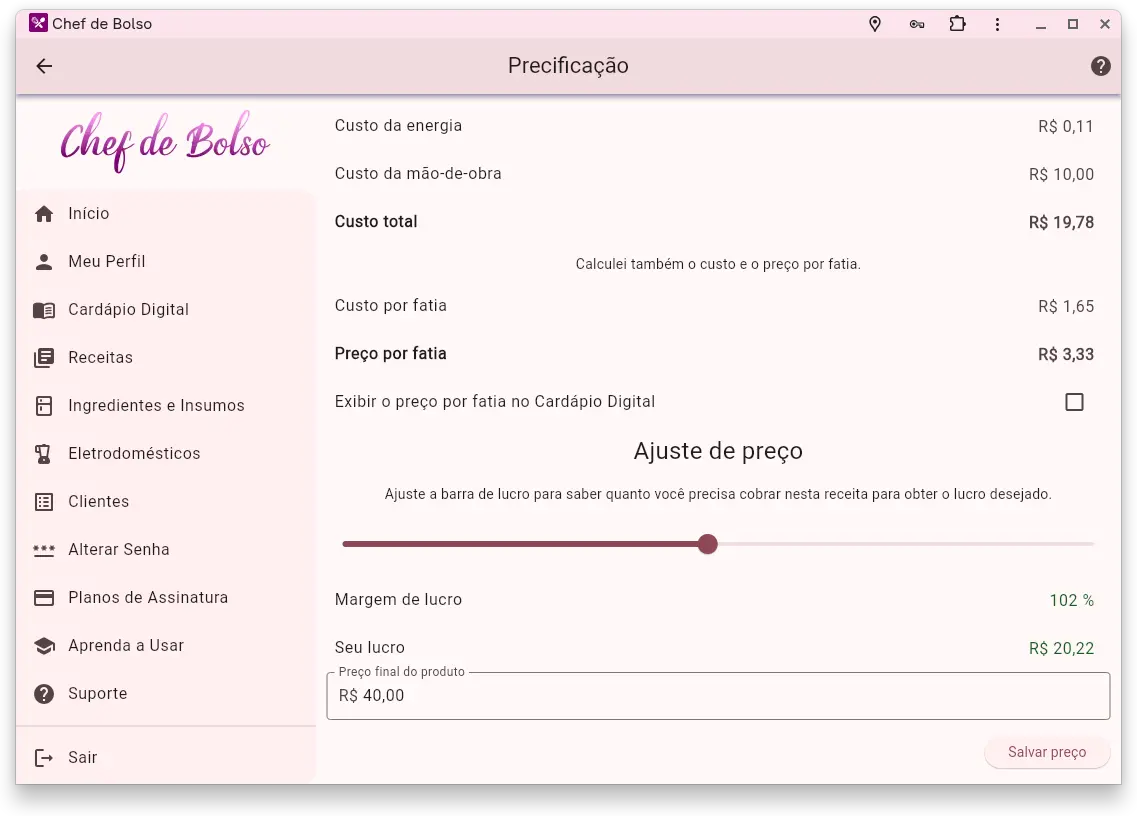Select Clientes in the sidebar
The height and width of the screenshot is (816, 1137).
pos(98,502)
